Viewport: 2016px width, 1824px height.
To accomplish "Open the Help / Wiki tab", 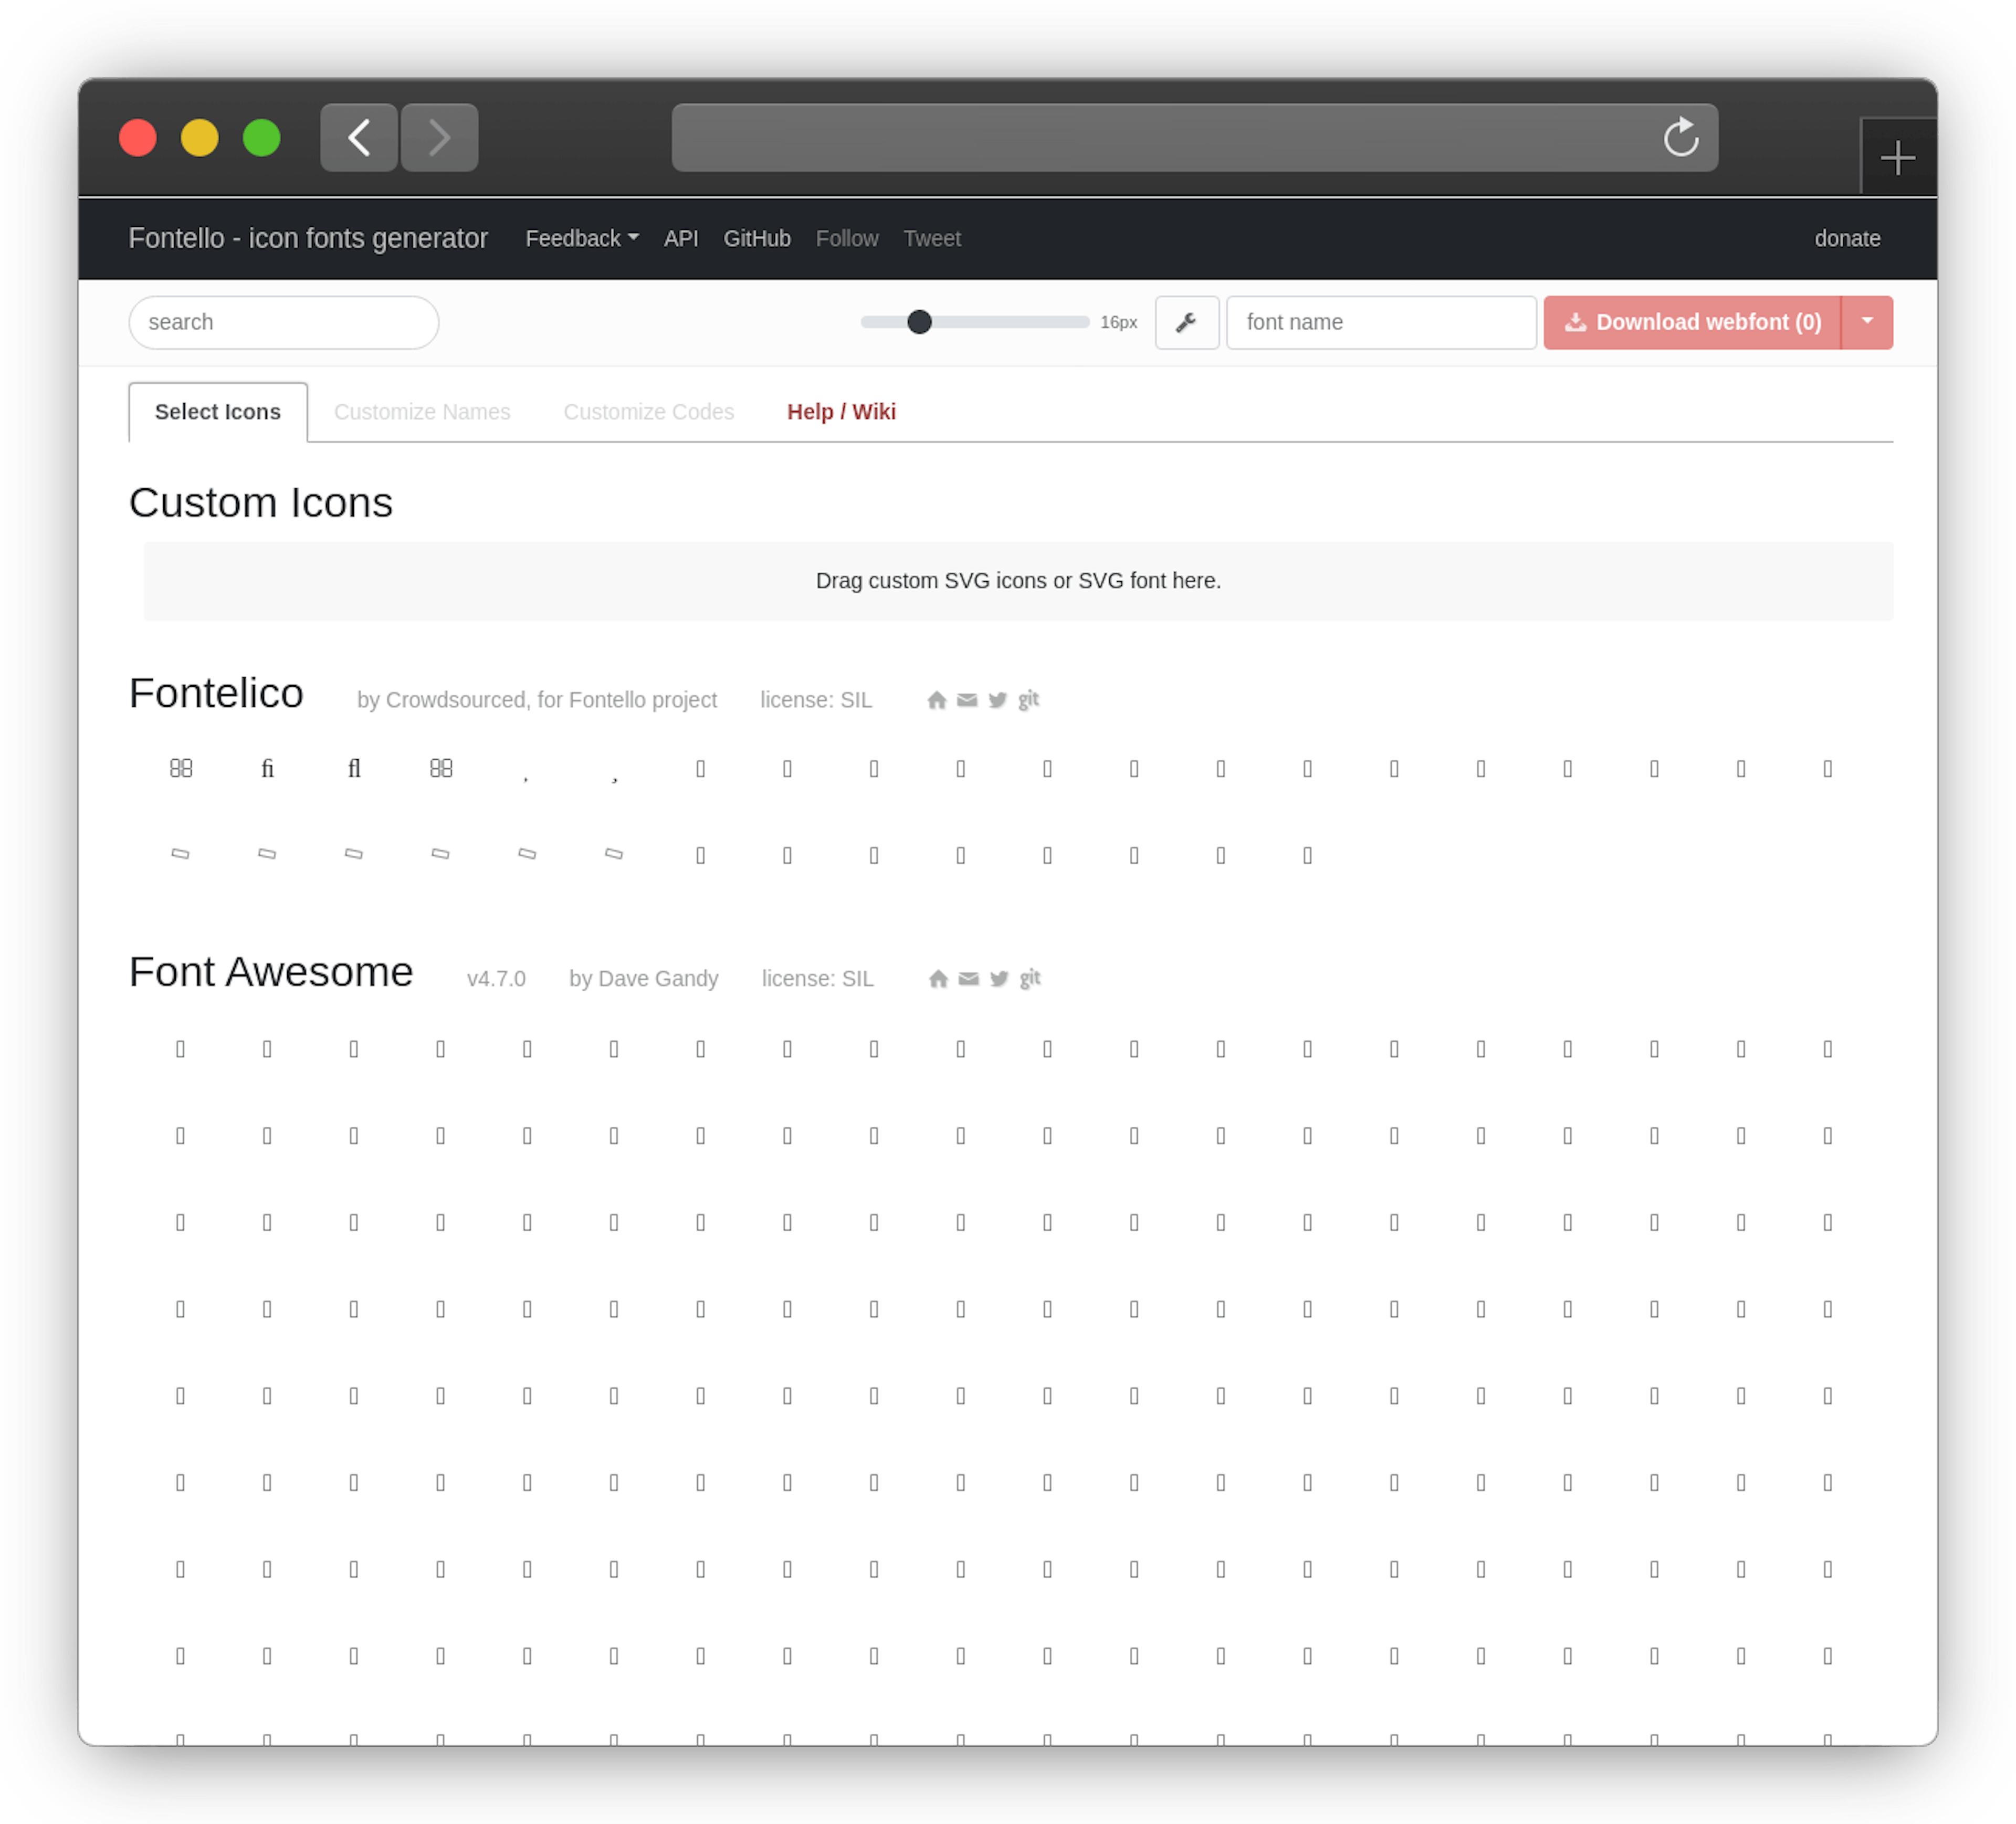I will click(841, 412).
